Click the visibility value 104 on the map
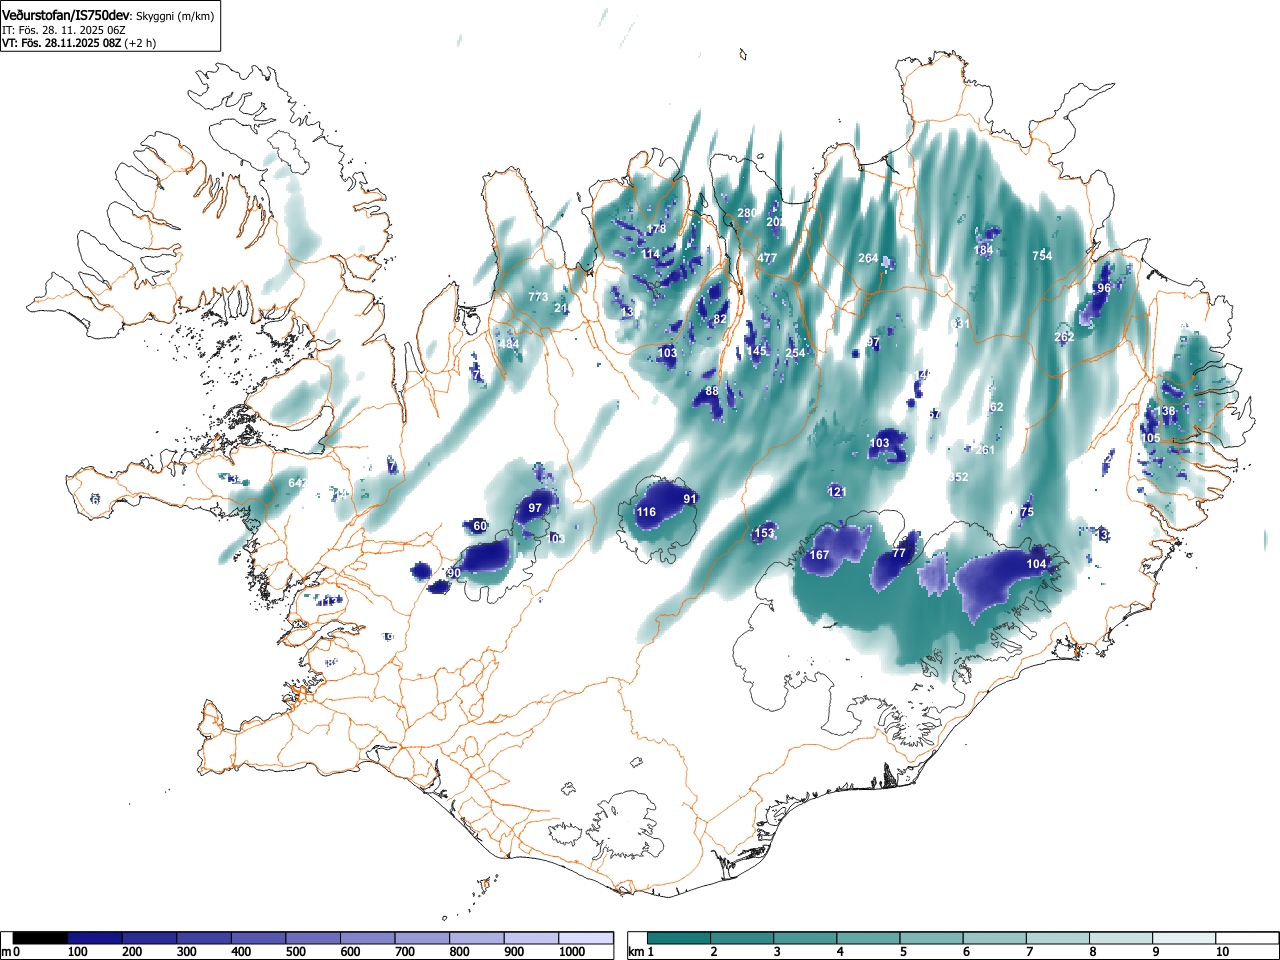The height and width of the screenshot is (960, 1280). point(1036,564)
